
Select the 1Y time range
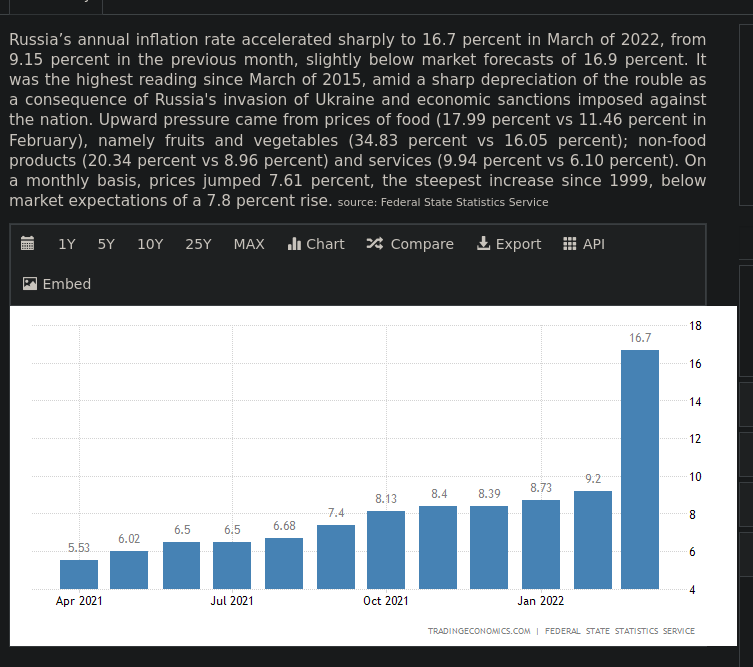click(x=67, y=244)
